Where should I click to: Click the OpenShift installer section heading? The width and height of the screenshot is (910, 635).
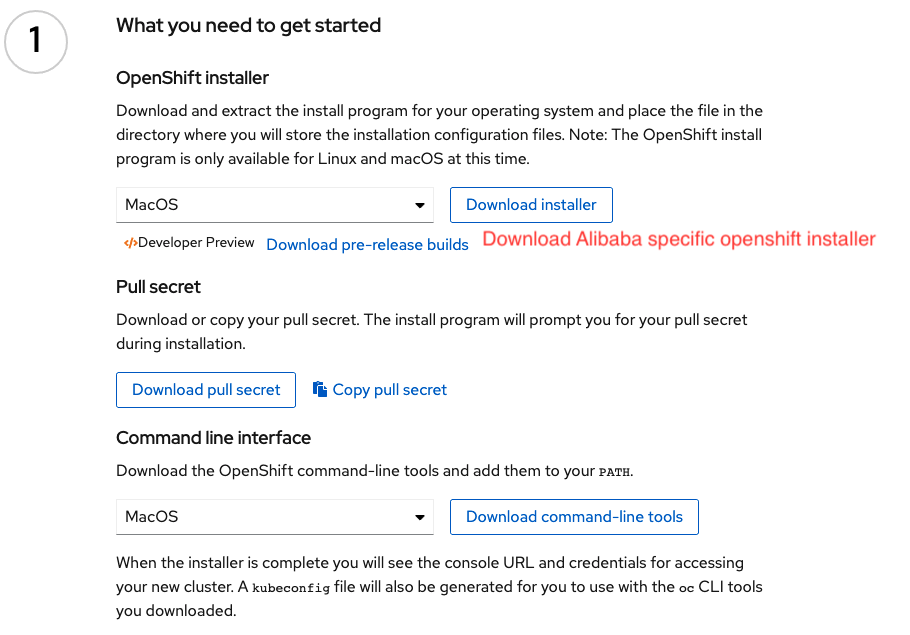192,78
